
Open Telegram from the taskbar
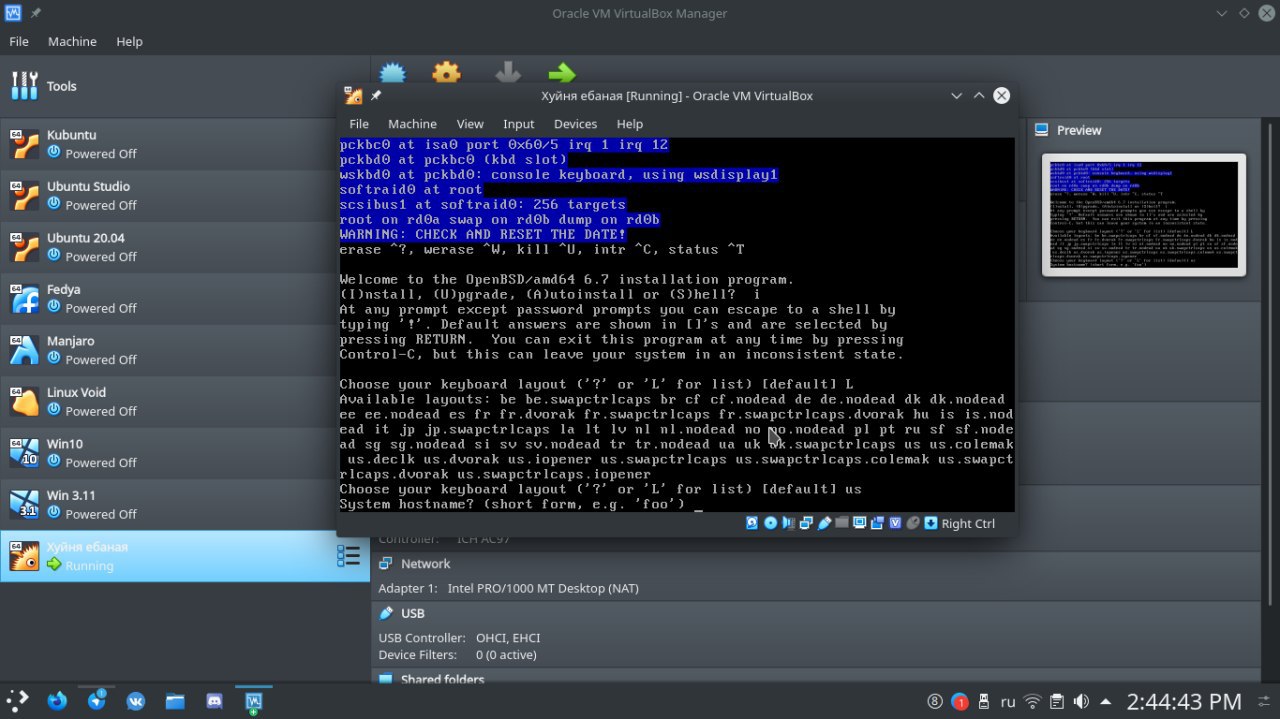97,701
